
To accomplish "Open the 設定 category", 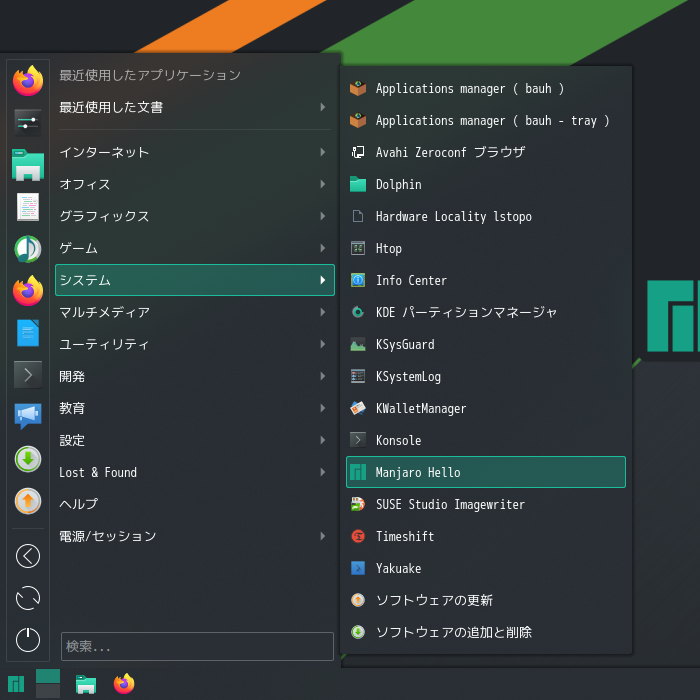I will click(195, 440).
